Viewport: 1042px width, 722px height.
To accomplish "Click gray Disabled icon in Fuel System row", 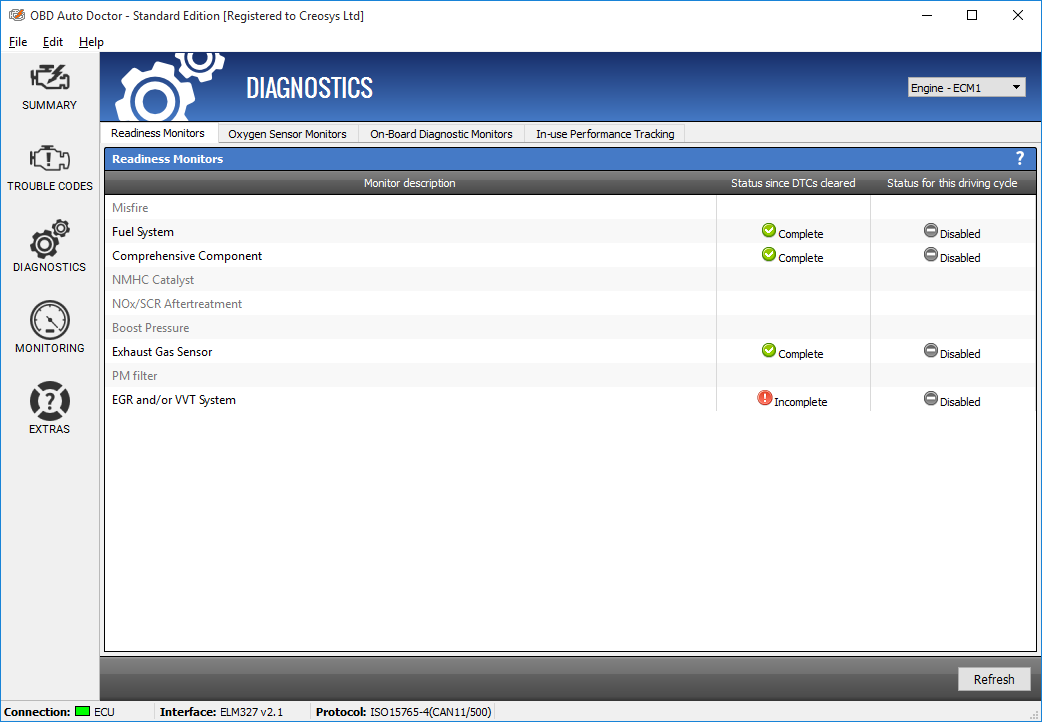I will pyautogui.click(x=931, y=231).
